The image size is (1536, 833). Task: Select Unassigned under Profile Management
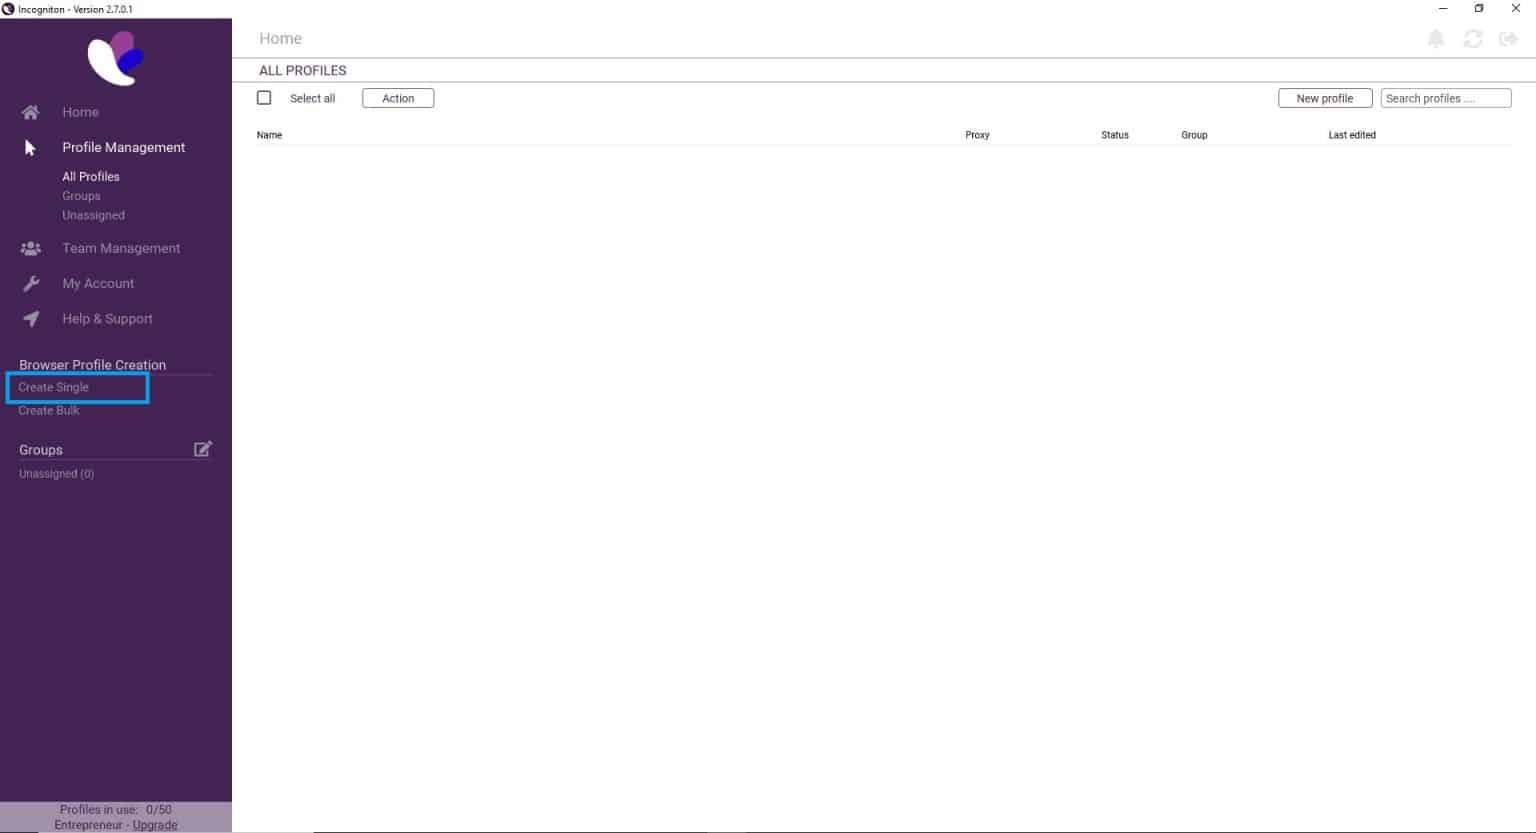(x=93, y=214)
